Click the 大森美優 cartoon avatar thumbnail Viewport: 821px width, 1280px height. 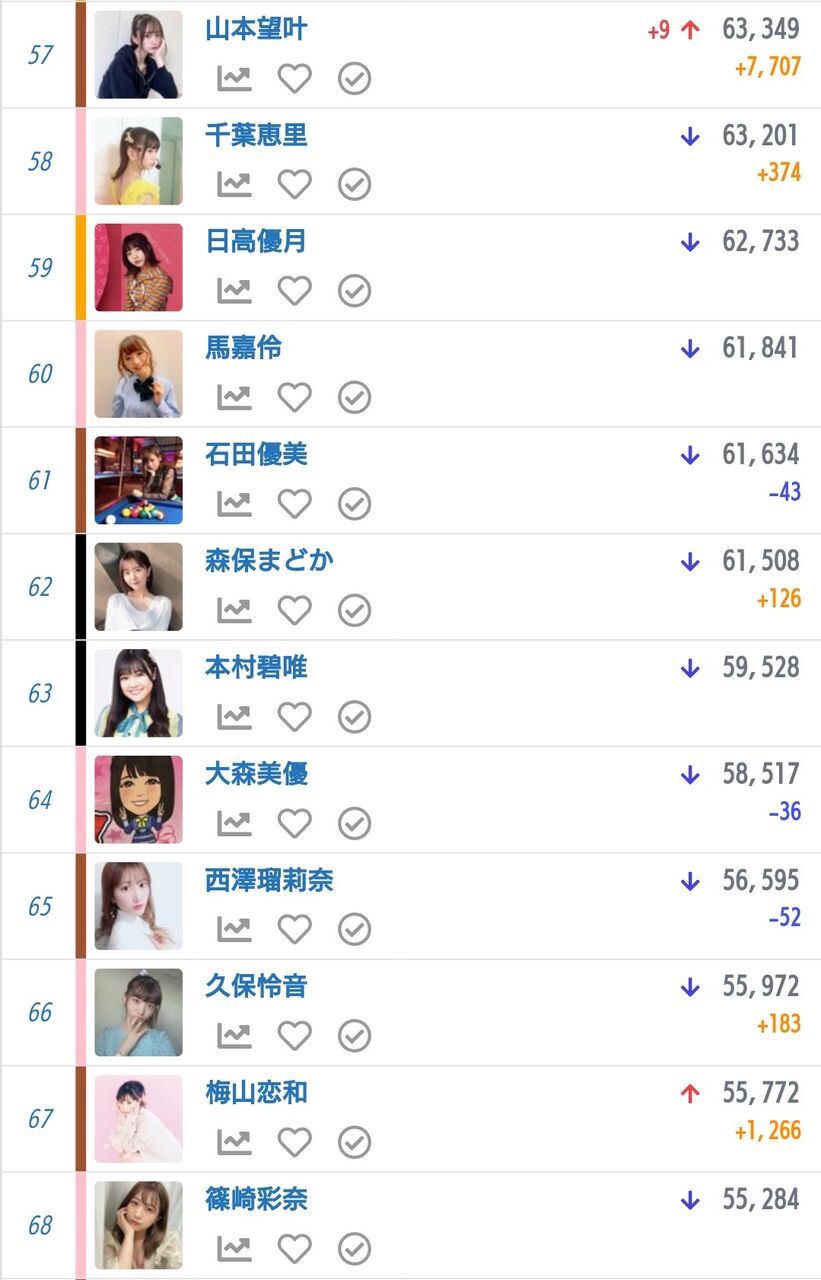click(x=138, y=799)
